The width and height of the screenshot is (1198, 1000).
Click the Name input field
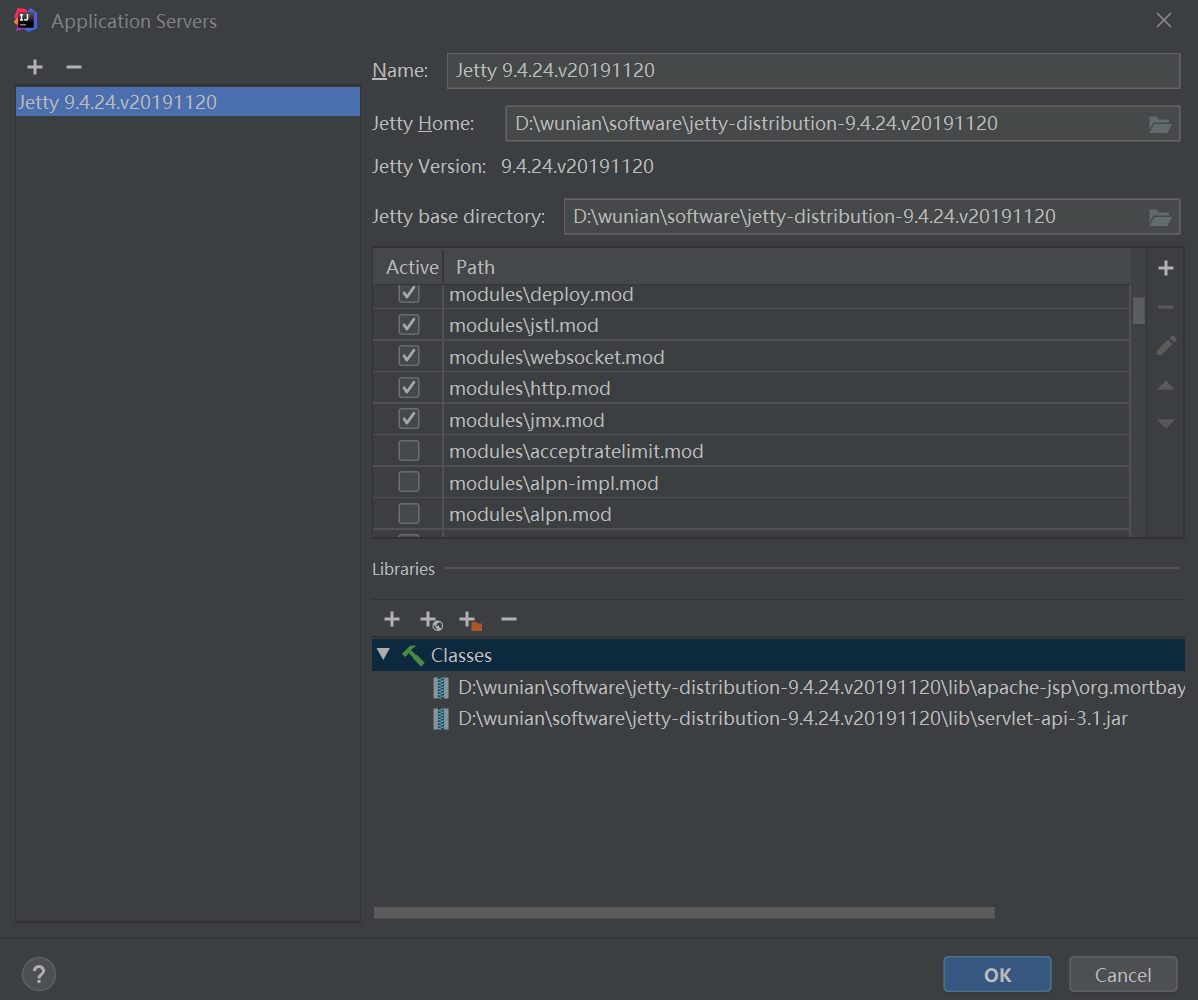(813, 70)
